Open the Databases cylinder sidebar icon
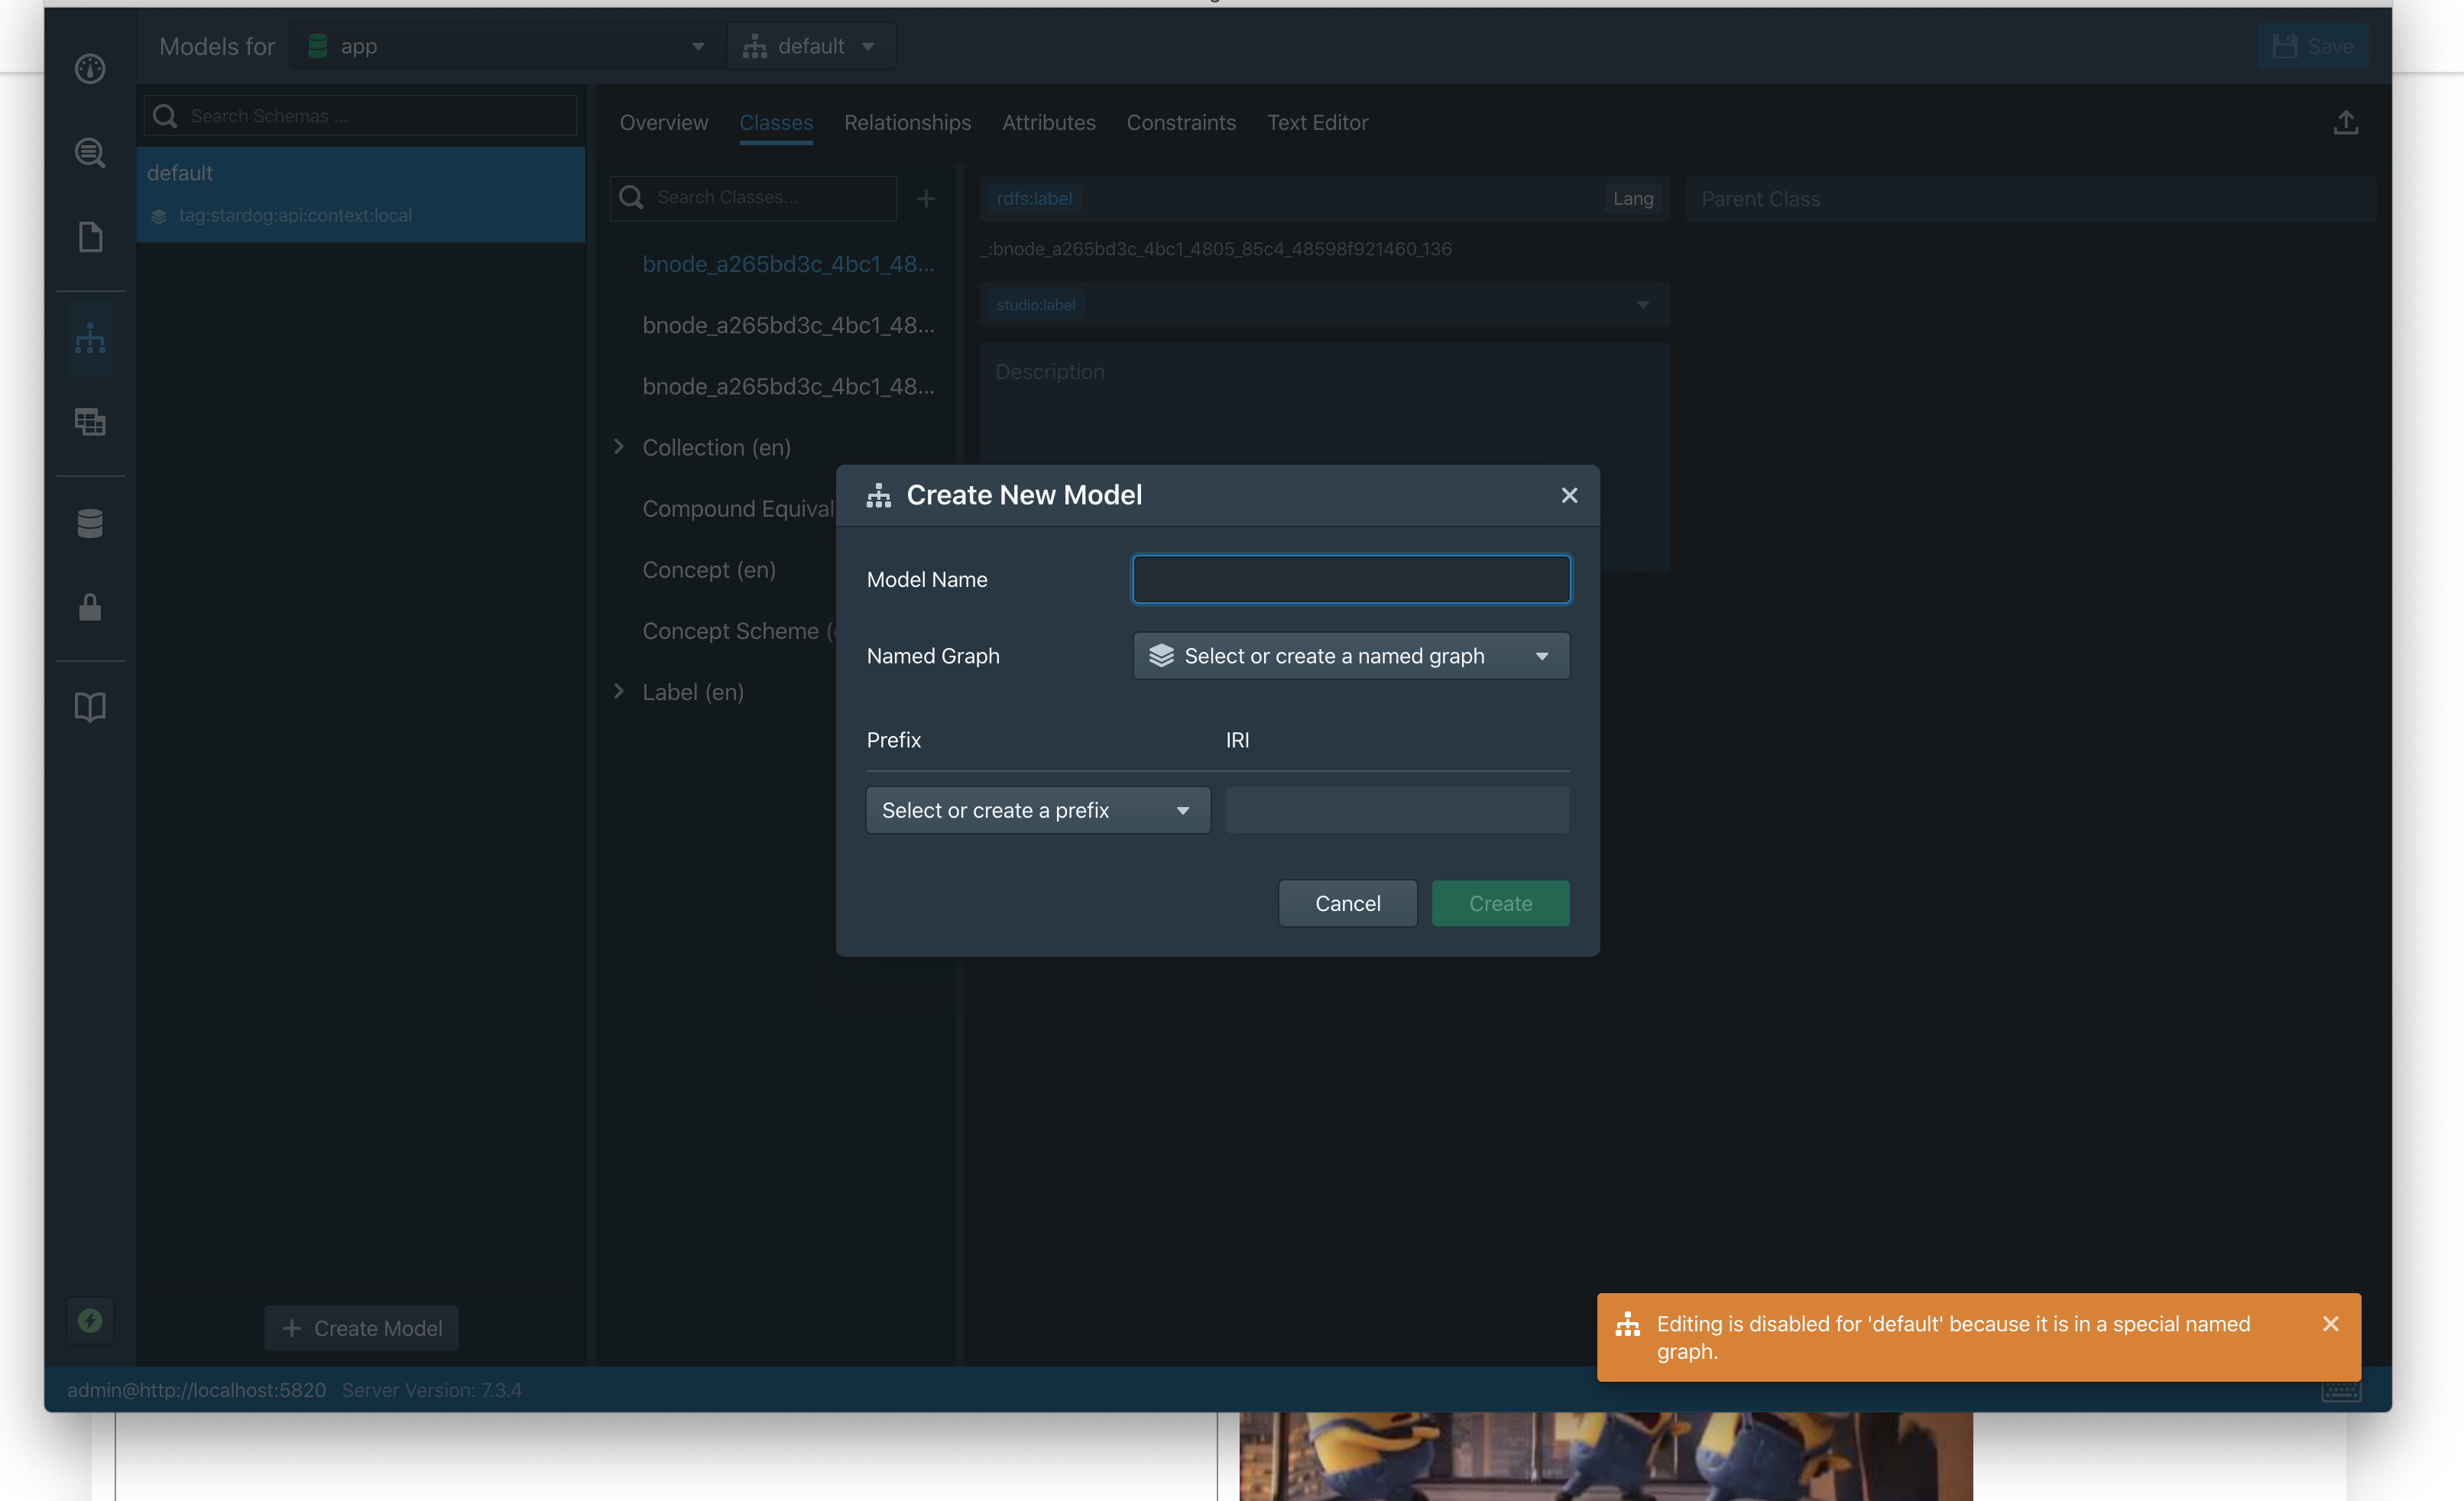Viewport: 2464px width, 1501px height. (x=90, y=523)
